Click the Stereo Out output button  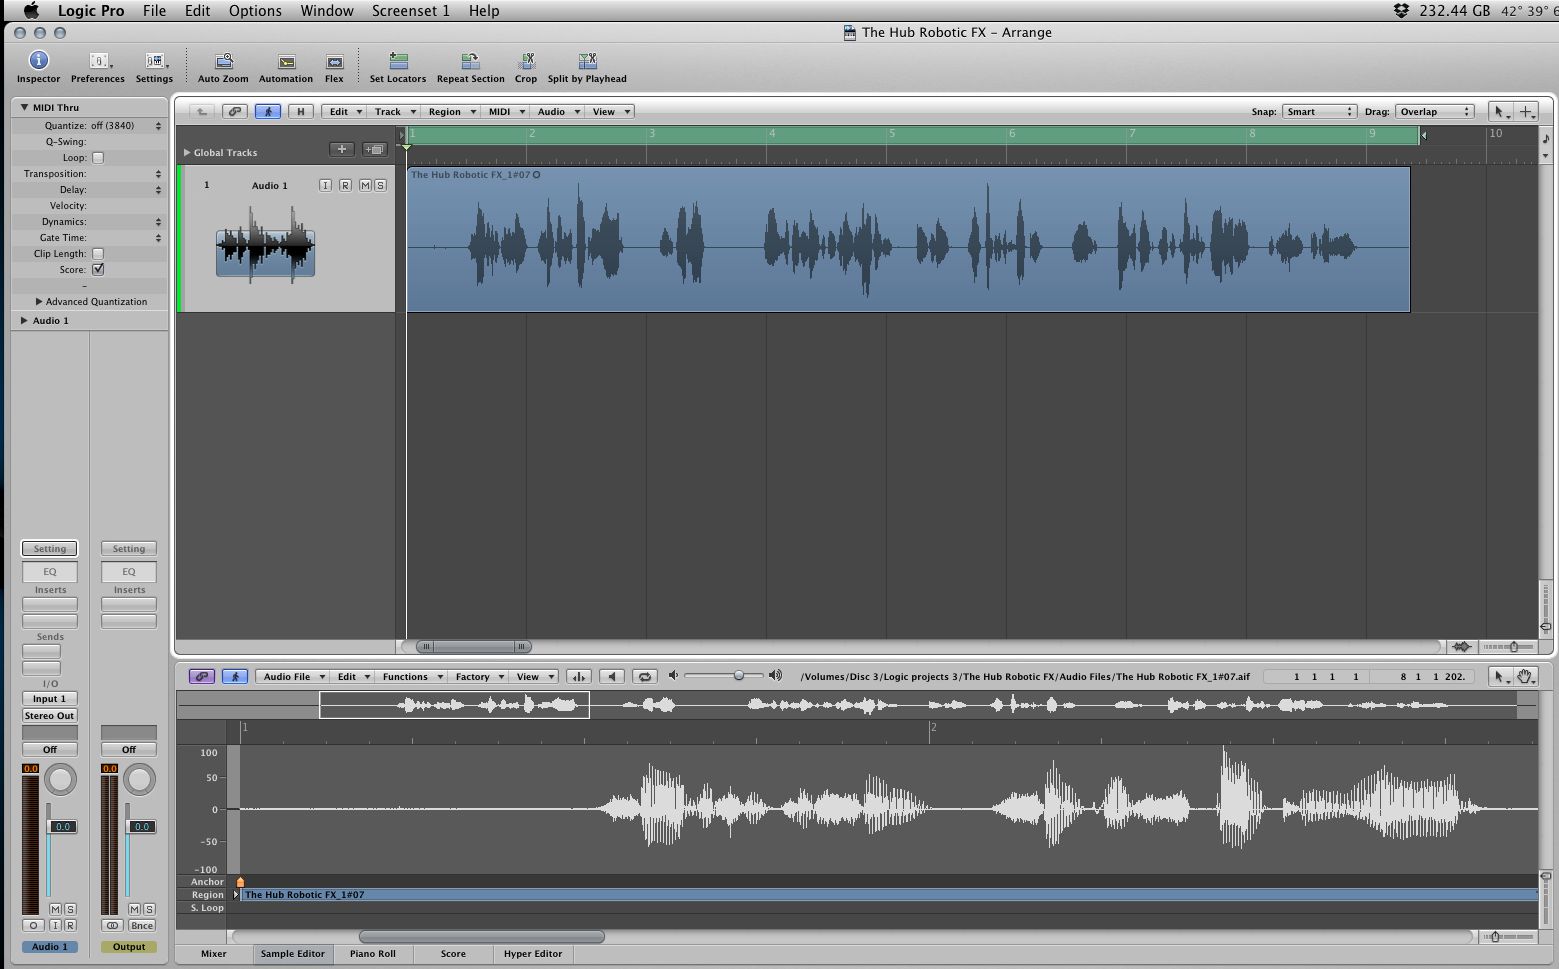(49, 716)
